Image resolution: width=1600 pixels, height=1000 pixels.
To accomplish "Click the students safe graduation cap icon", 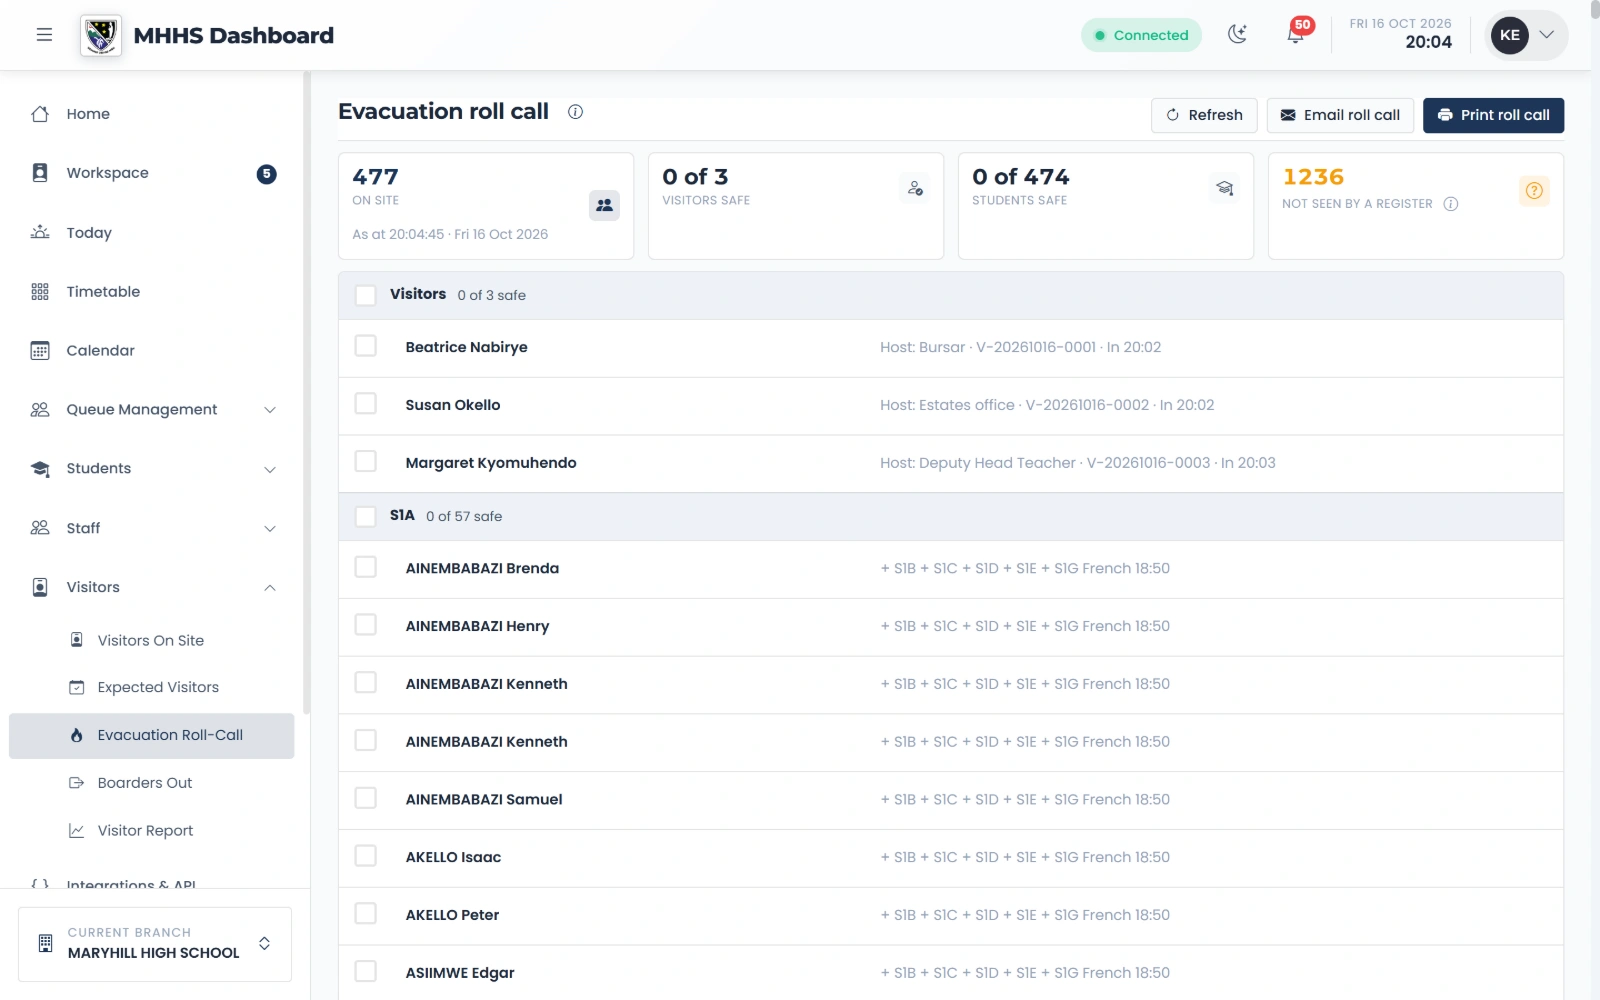I will click(1224, 188).
